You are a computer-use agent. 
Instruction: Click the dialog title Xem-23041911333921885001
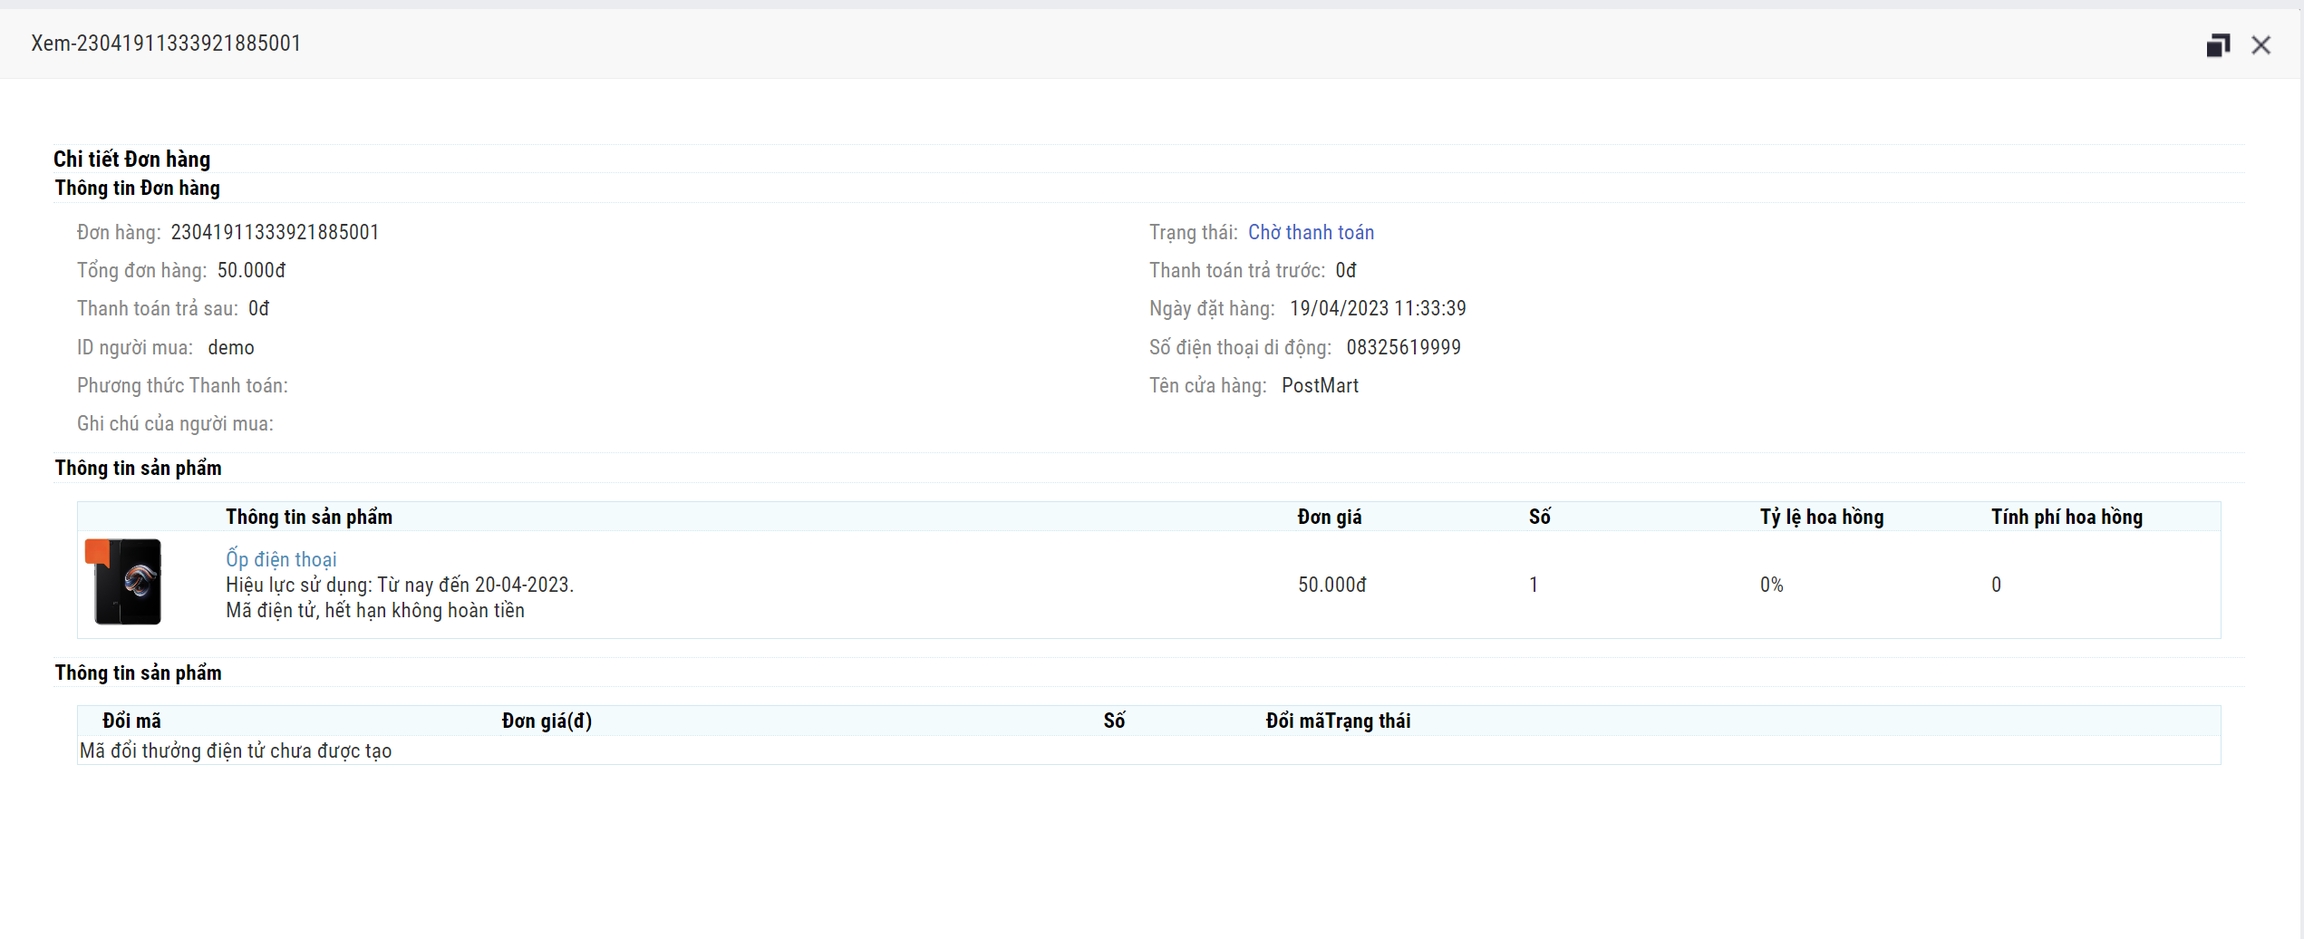[166, 43]
